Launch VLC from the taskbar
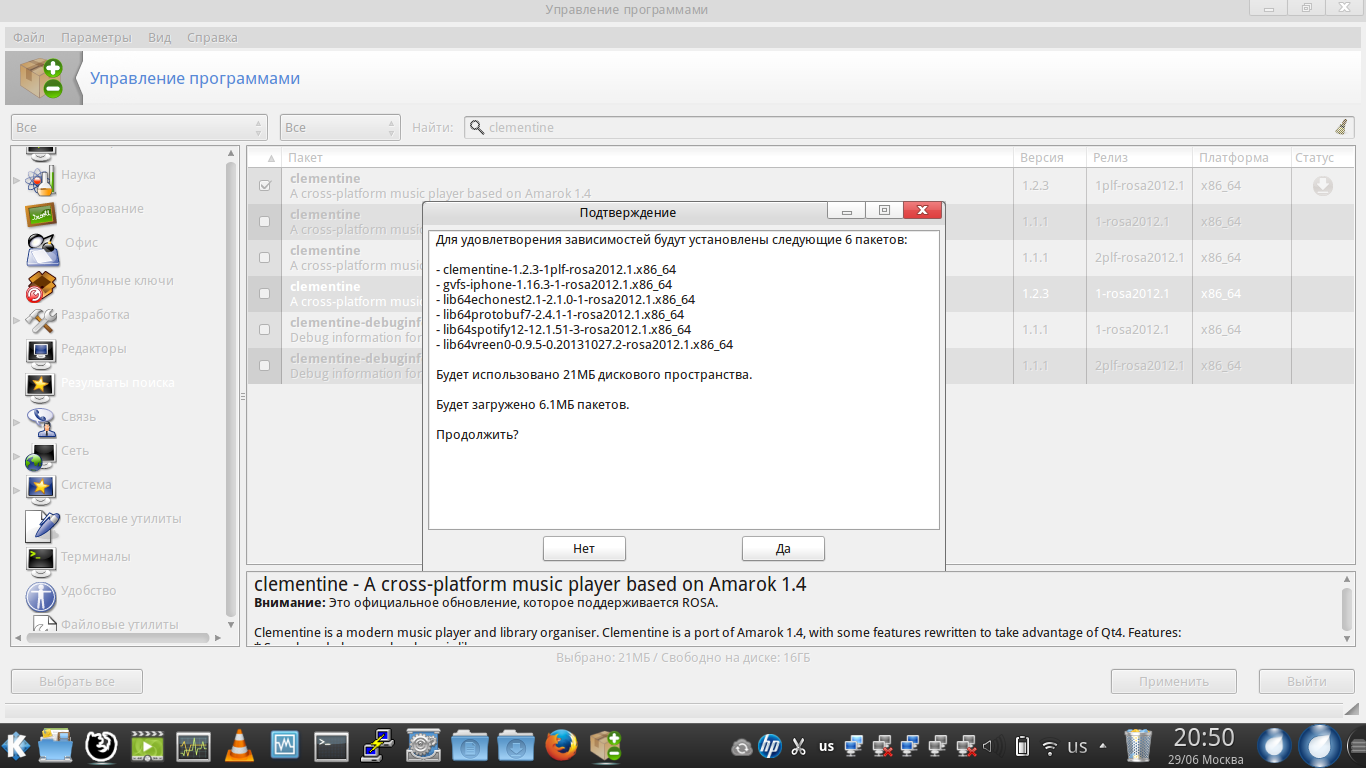 238,745
